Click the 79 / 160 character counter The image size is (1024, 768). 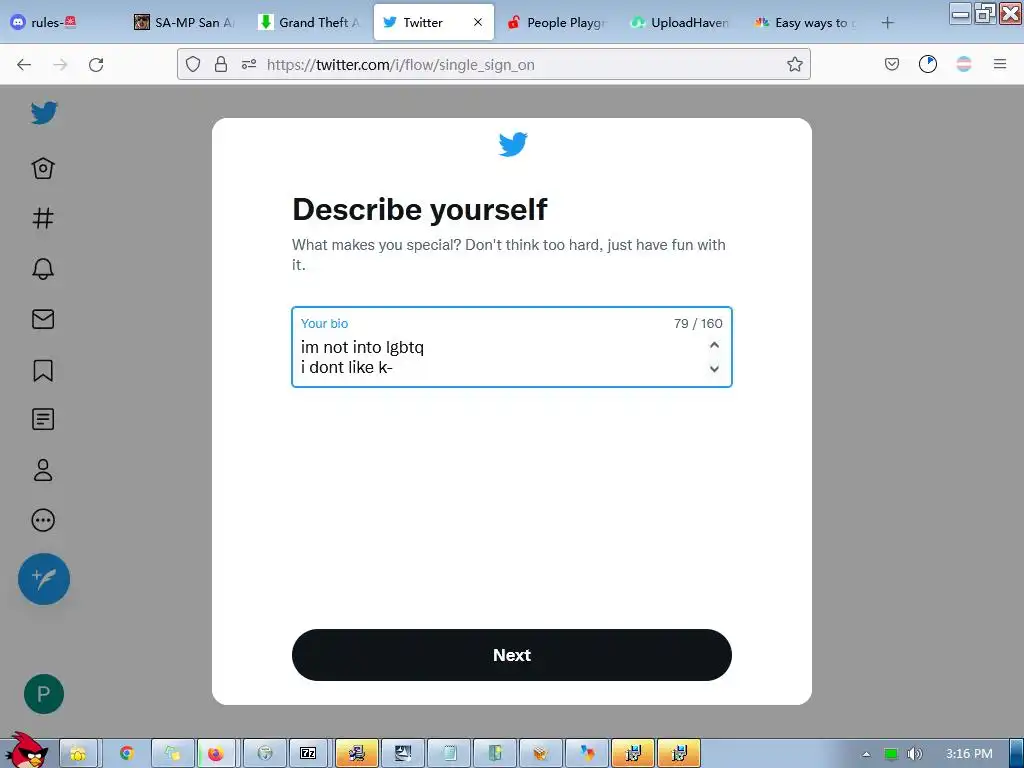(x=698, y=323)
